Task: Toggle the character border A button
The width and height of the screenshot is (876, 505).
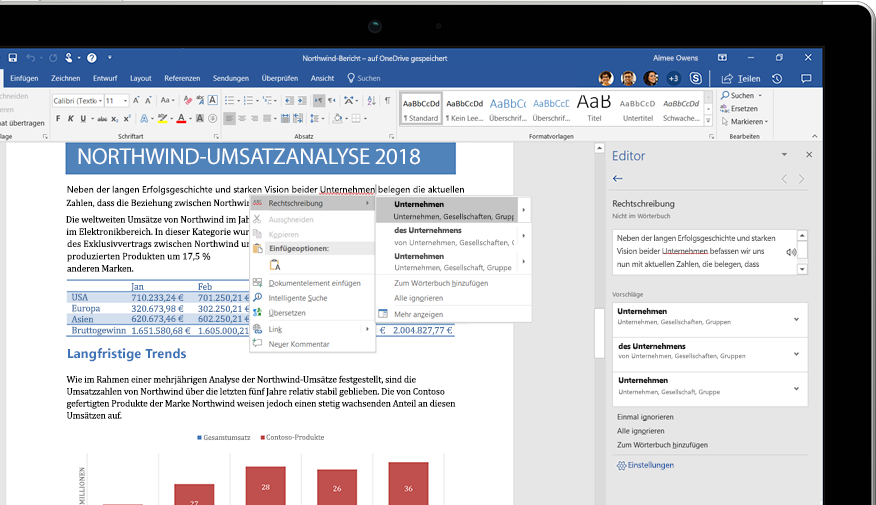Action: [x=213, y=101]
